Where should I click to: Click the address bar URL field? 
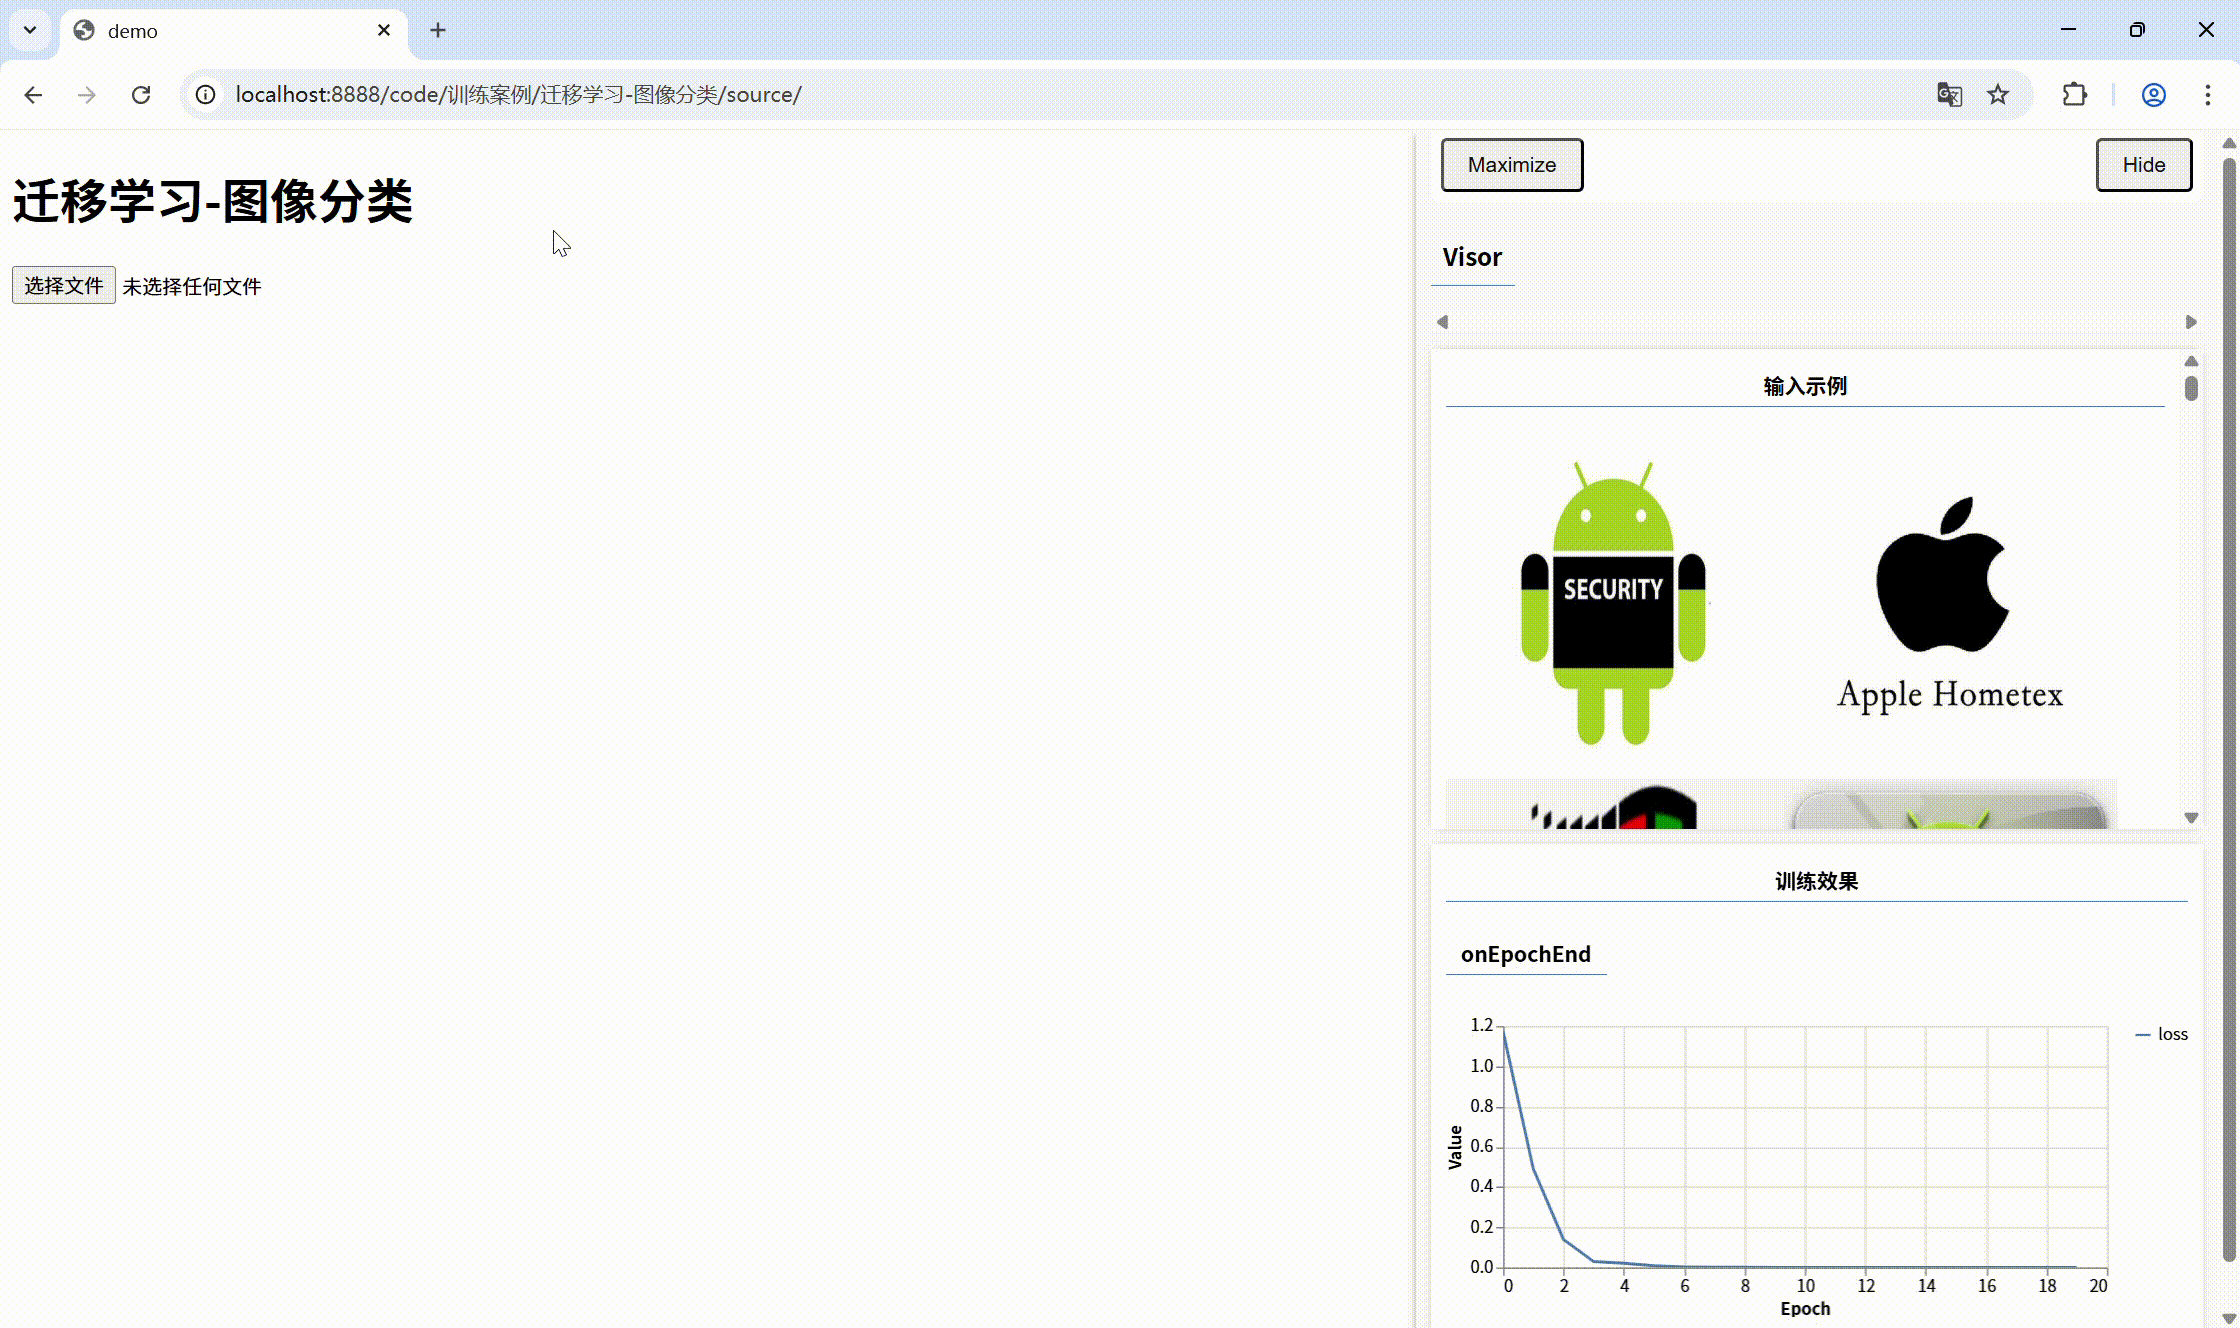(x=1070, y=95)
